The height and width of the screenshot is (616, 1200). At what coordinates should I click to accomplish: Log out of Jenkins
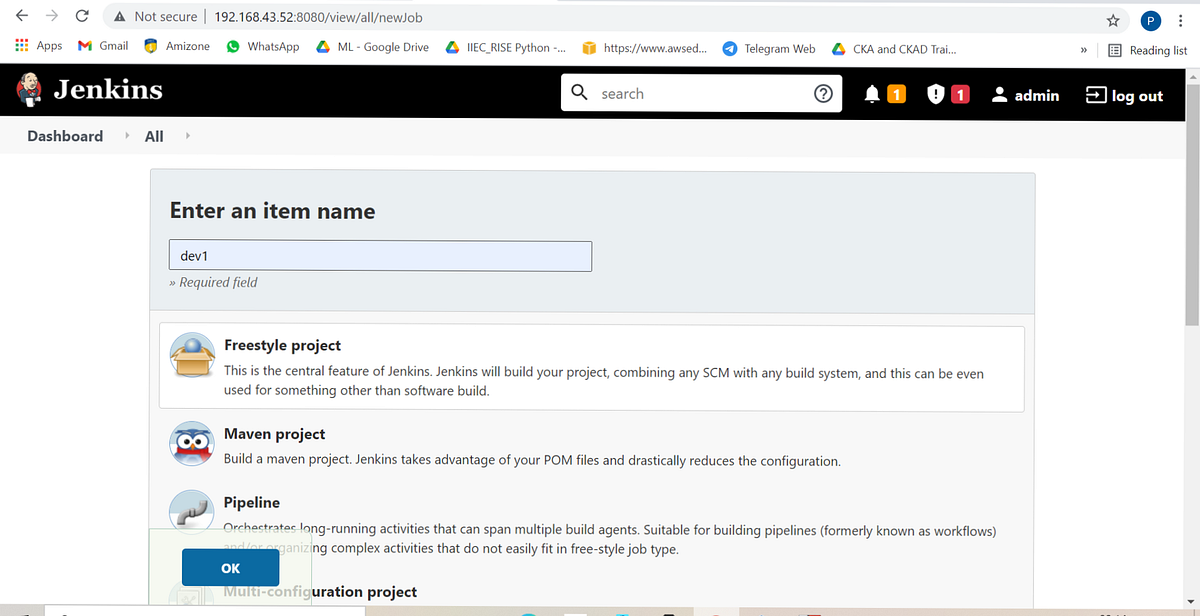pos(1124,95)
